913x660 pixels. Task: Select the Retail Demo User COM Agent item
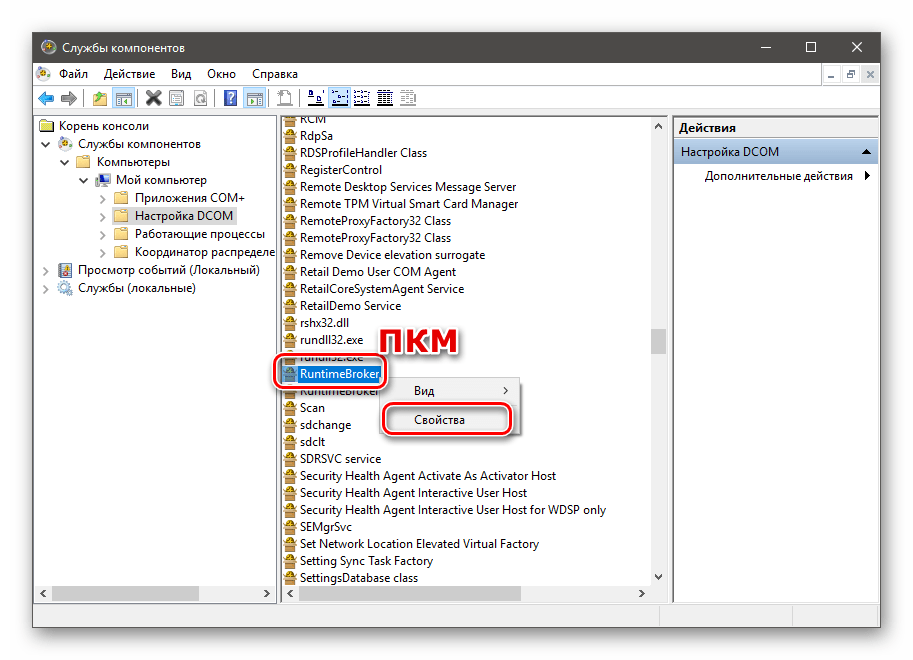[x=377, y=272]
